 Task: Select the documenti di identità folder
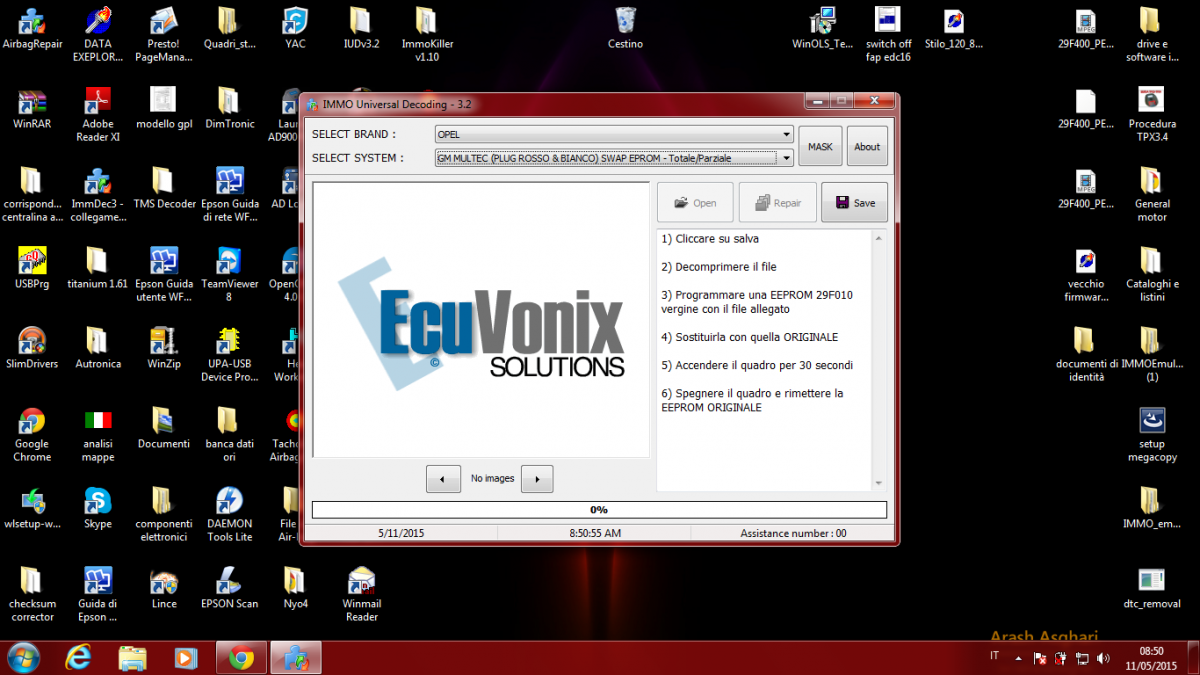[x=1086, y=355]
